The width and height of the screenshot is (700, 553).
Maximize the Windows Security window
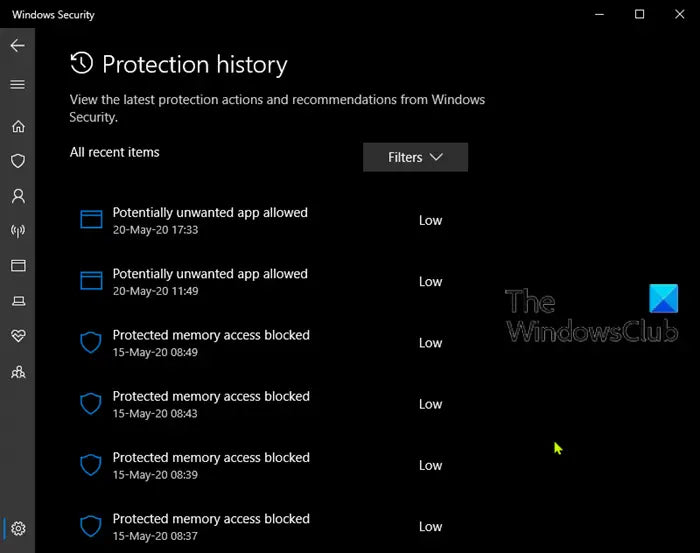639,14
